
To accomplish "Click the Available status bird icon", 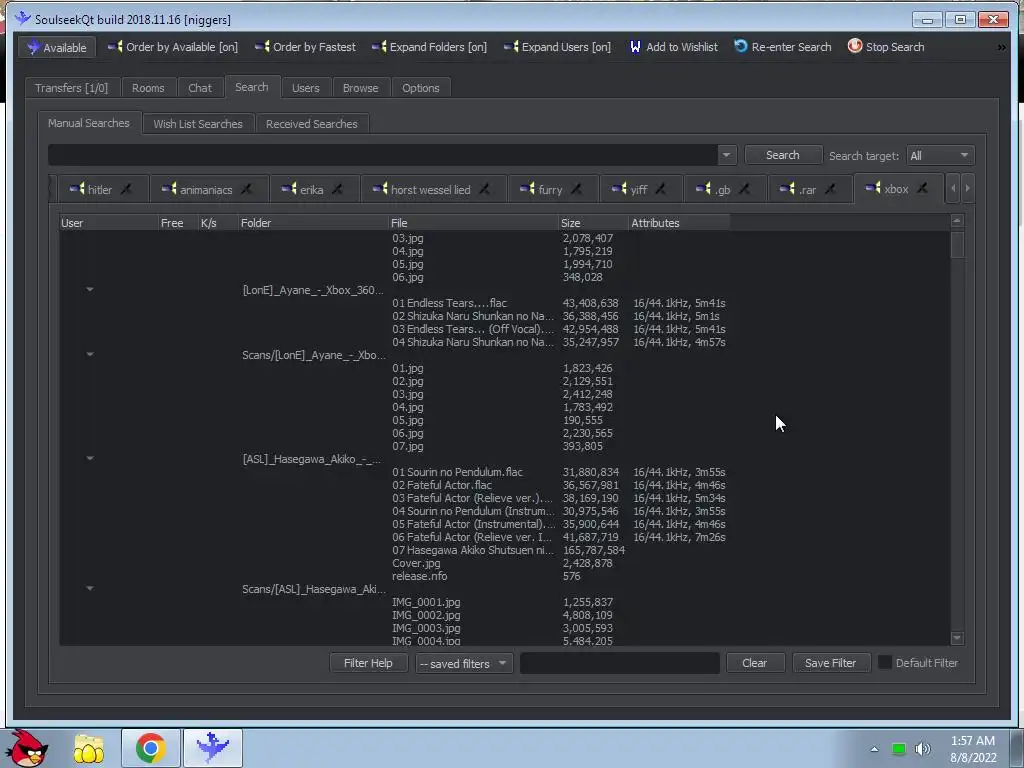I will pos(33,47).
